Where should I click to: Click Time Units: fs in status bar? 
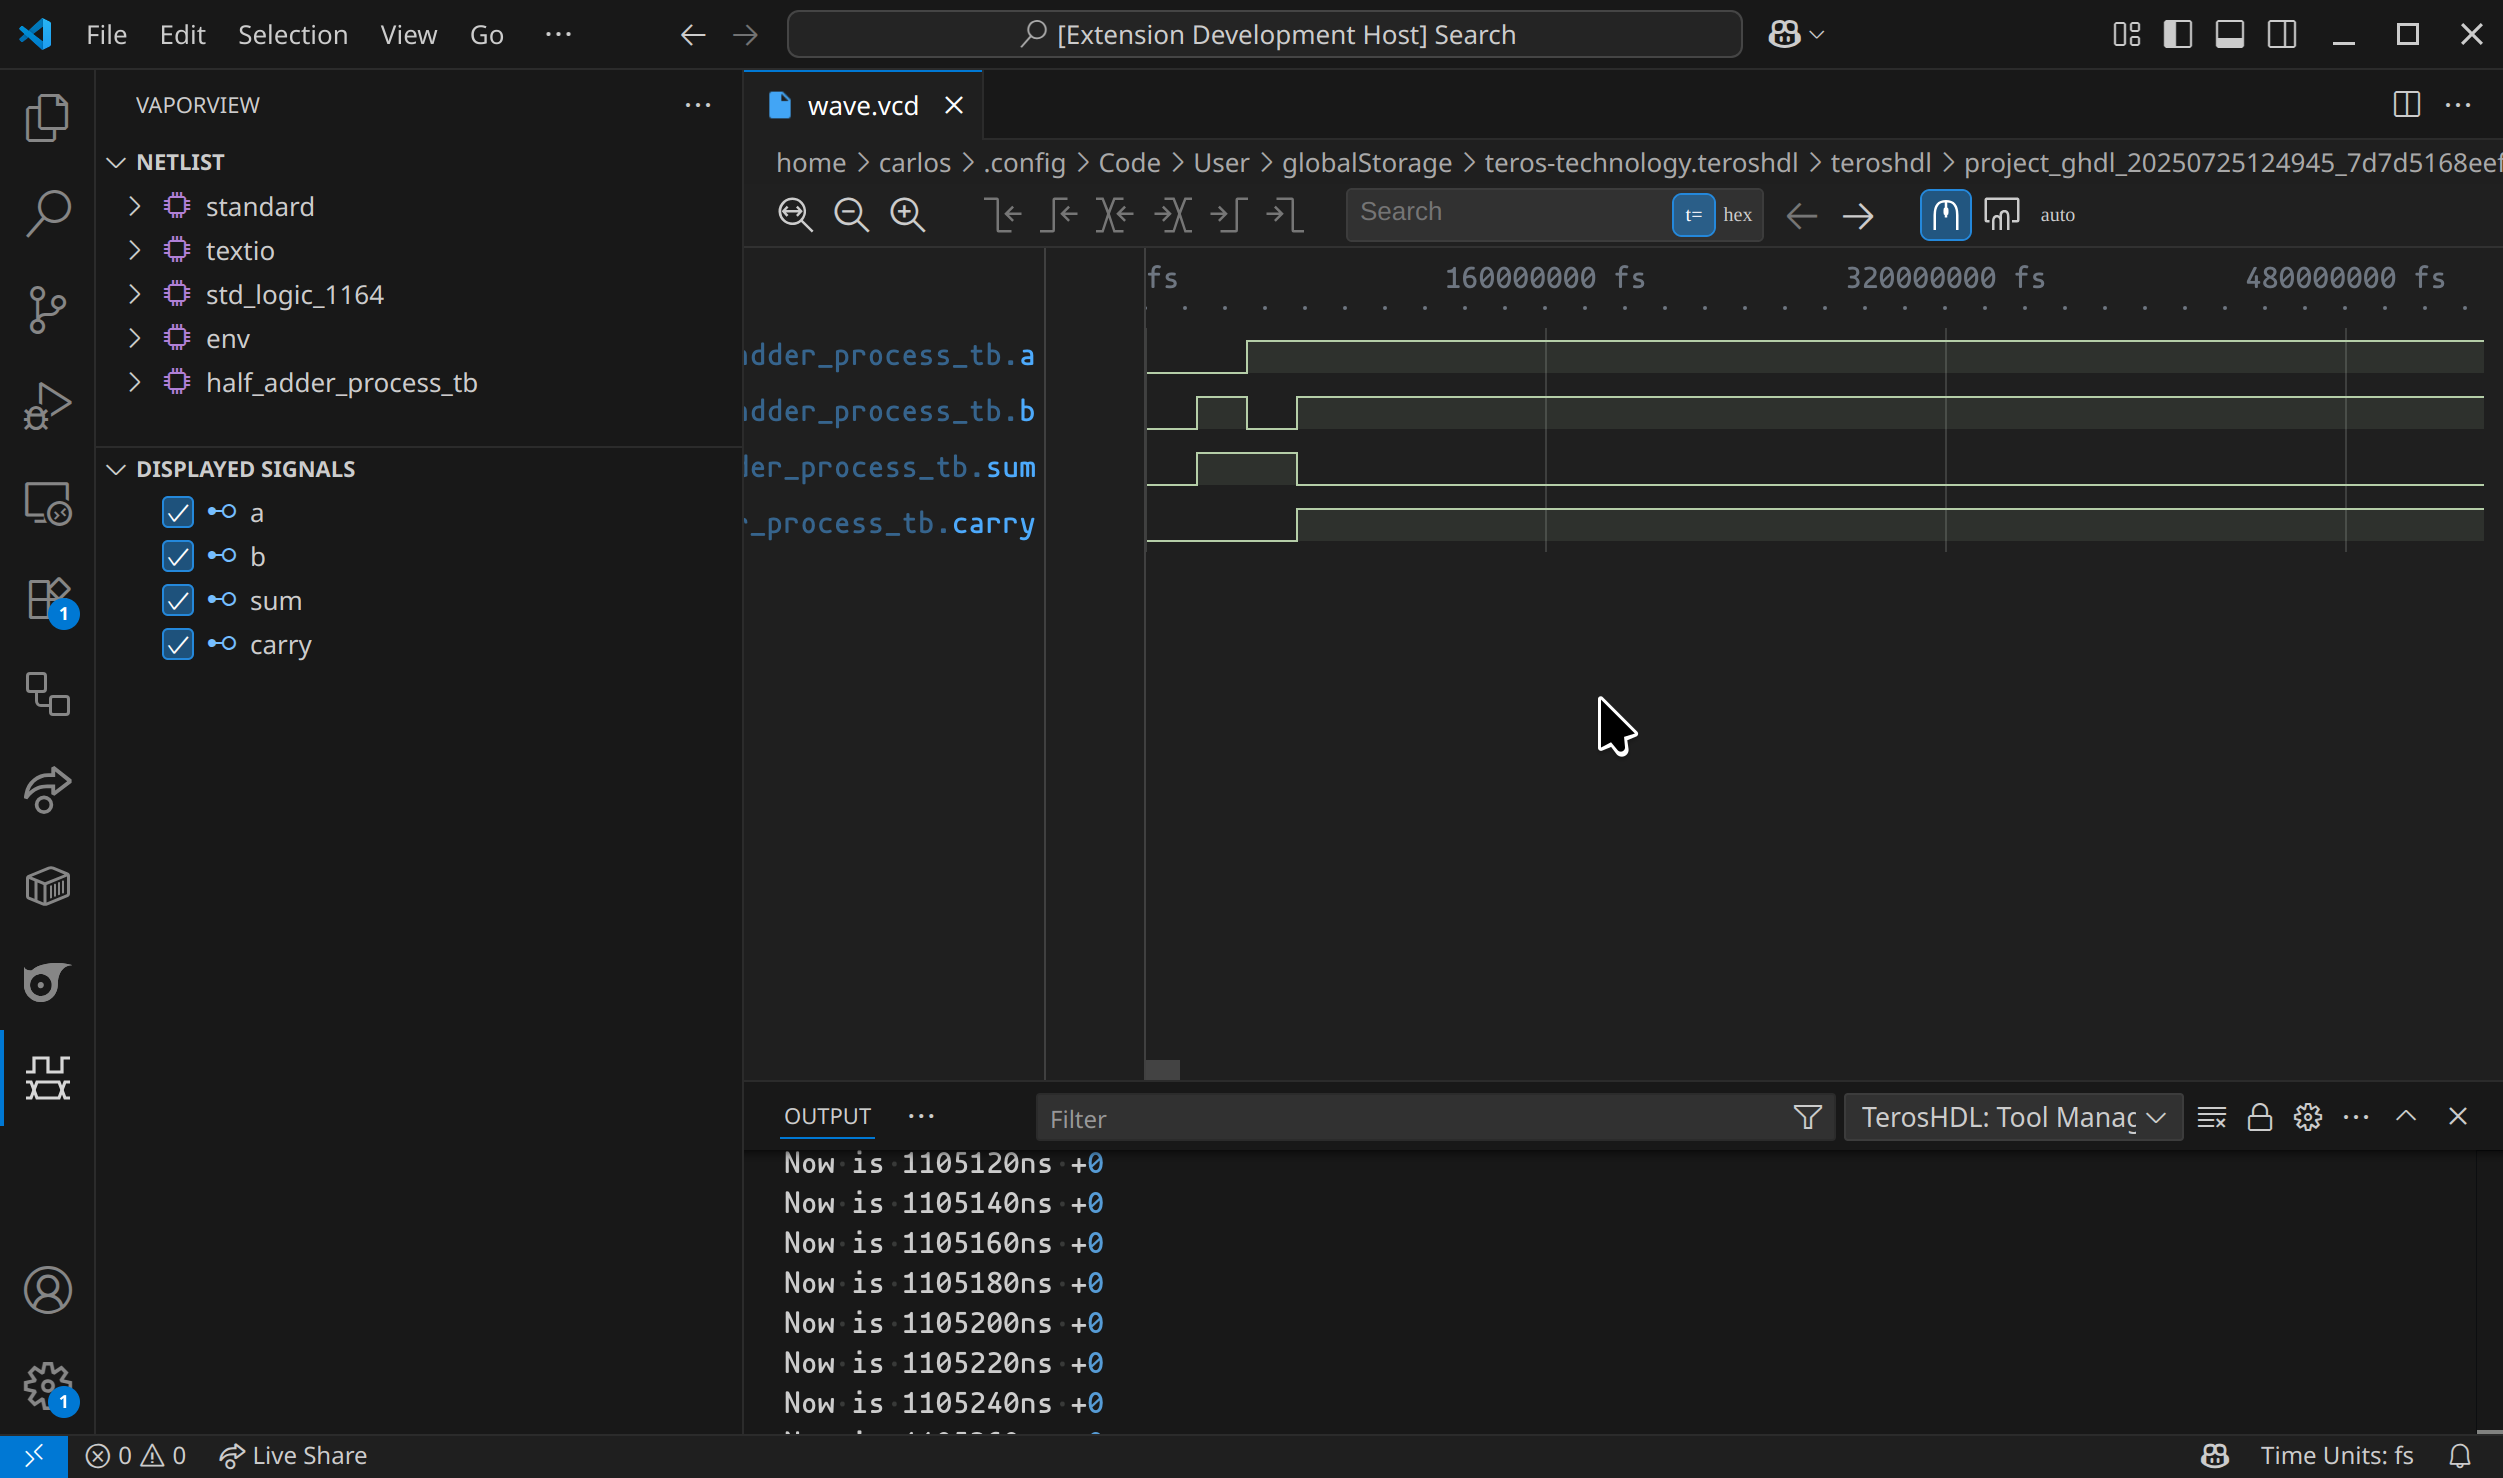(x=2337, y=1456)
